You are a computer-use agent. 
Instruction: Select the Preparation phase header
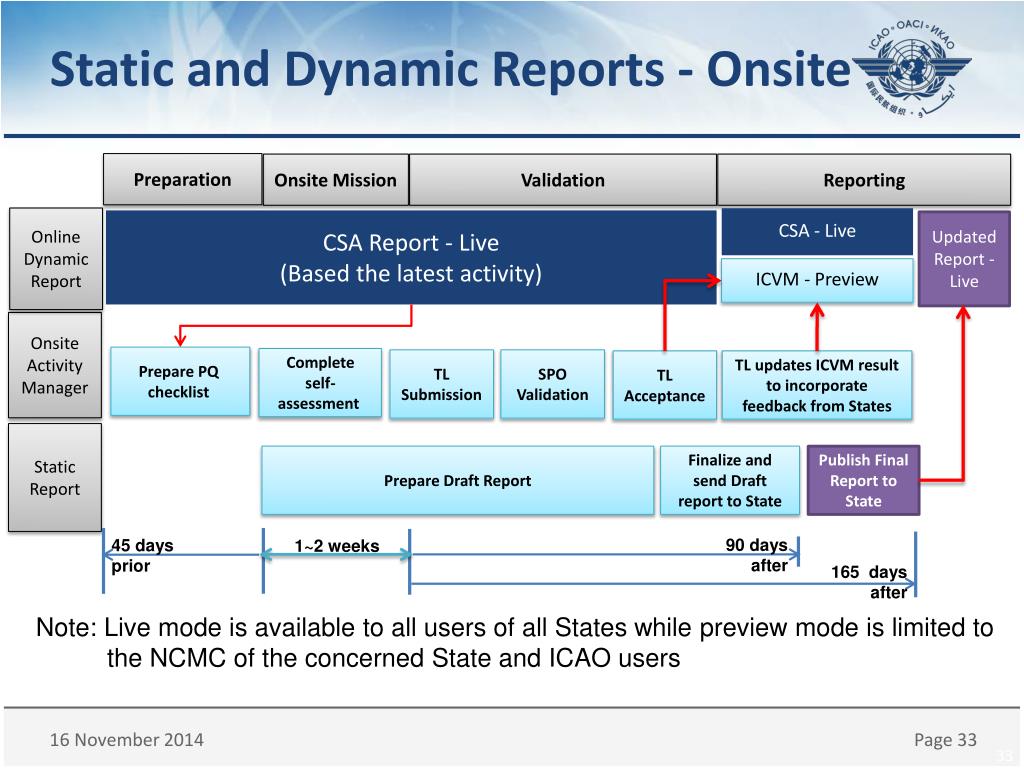pyautogui.click(x=183, y=180)
